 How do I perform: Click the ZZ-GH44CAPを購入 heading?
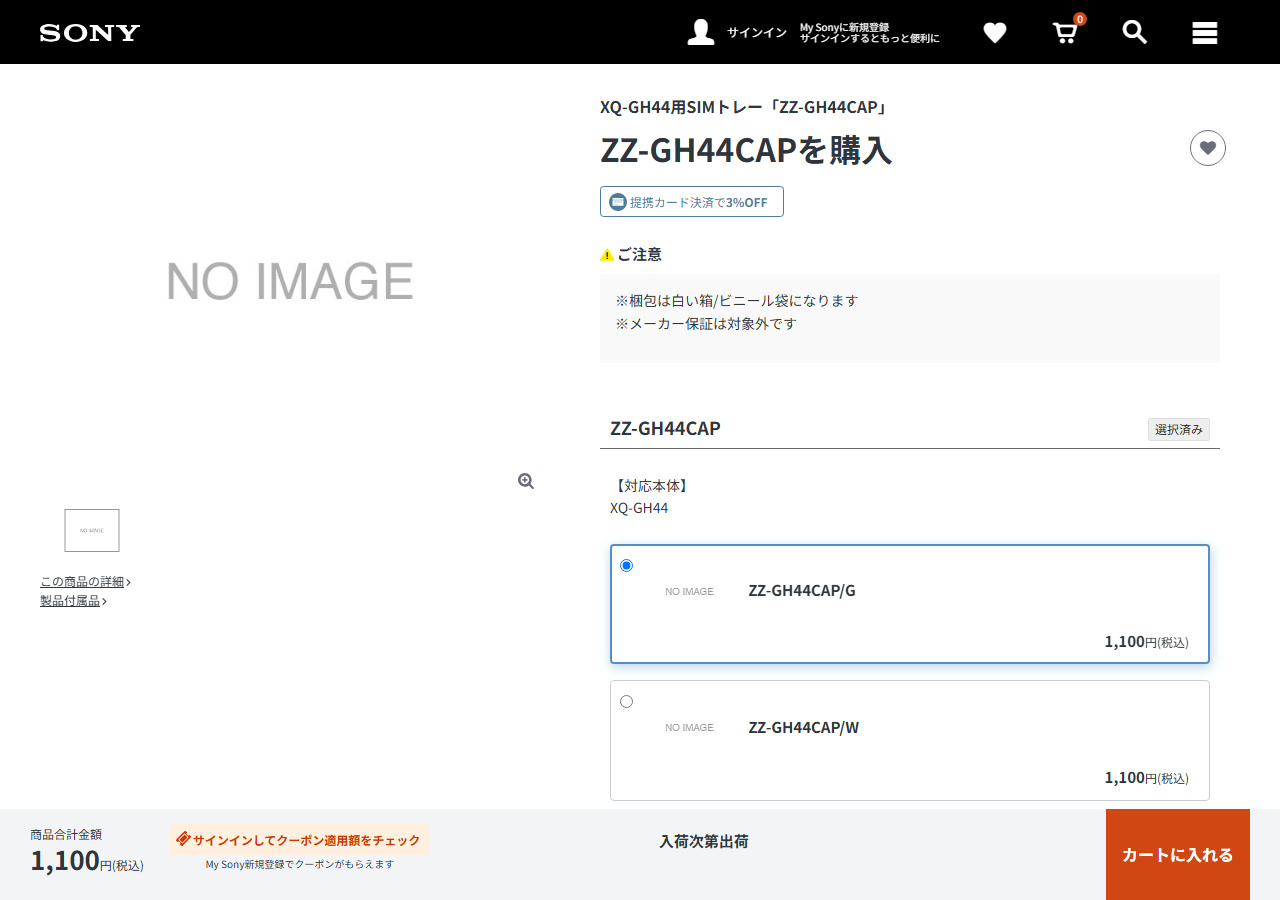click(x=746, y=150)
